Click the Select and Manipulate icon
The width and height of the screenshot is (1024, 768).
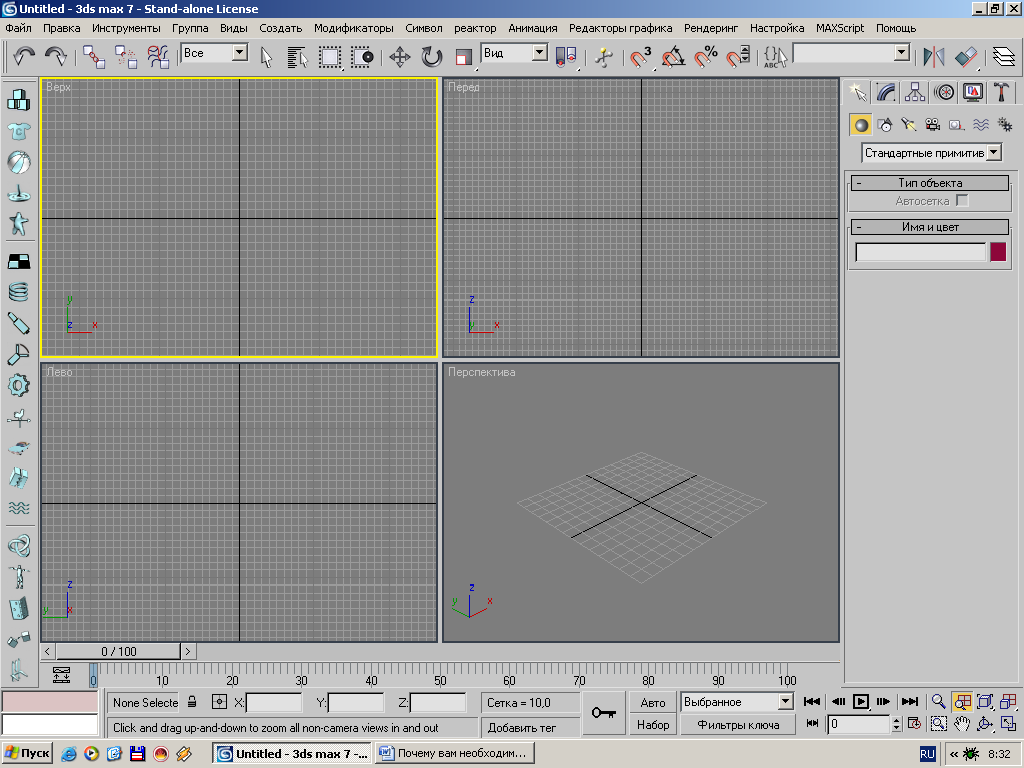pos(603,56)
